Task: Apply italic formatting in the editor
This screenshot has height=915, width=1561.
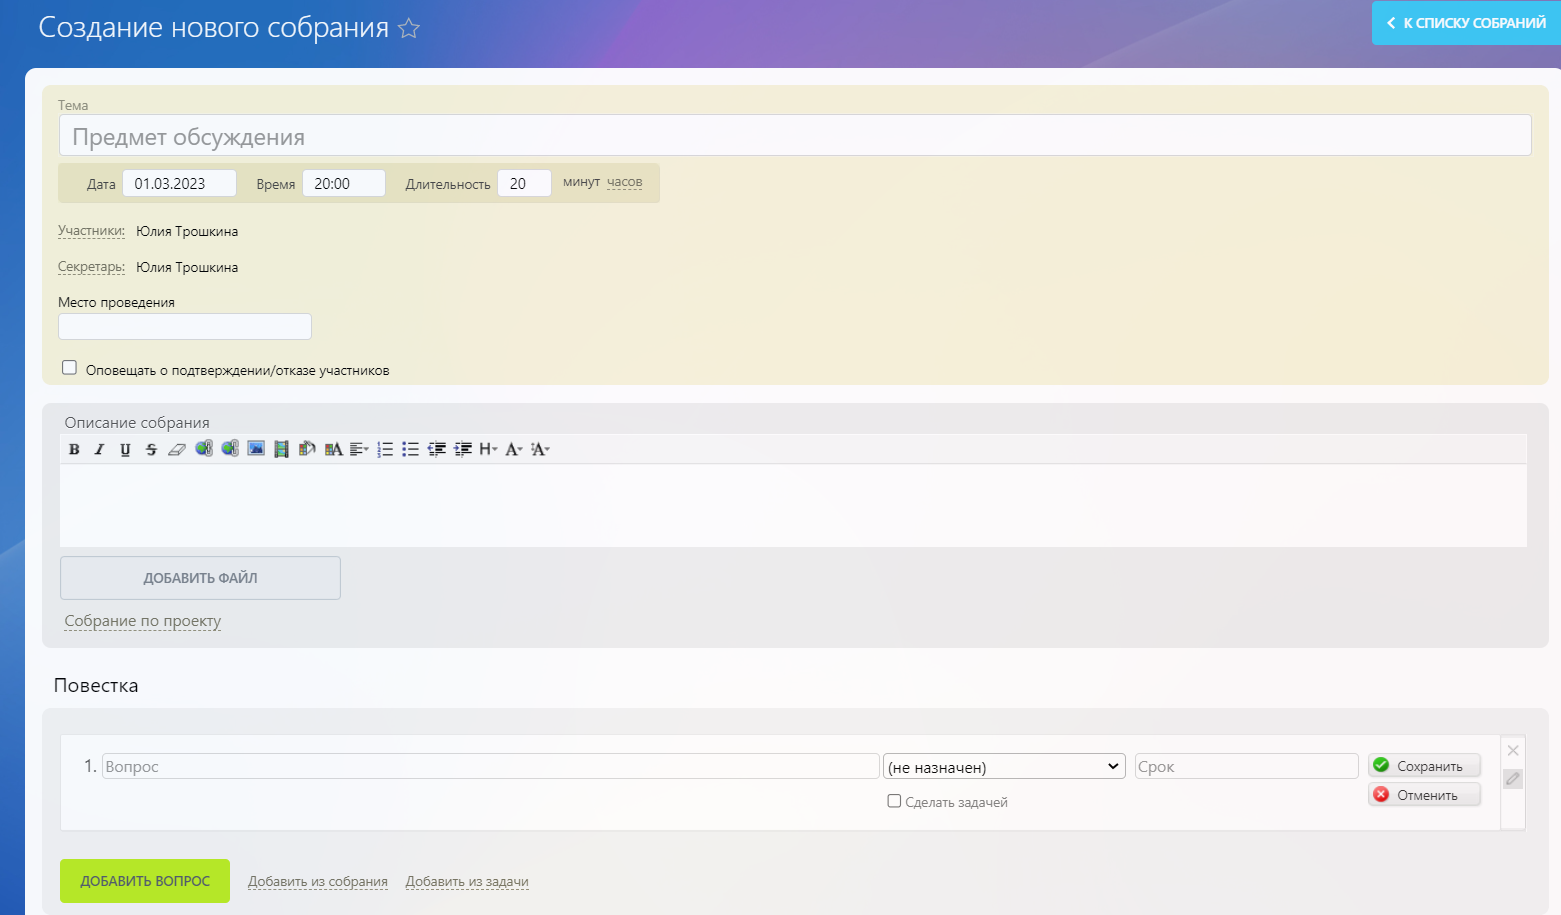Action: pyautogui.click(x=99, y=450)
